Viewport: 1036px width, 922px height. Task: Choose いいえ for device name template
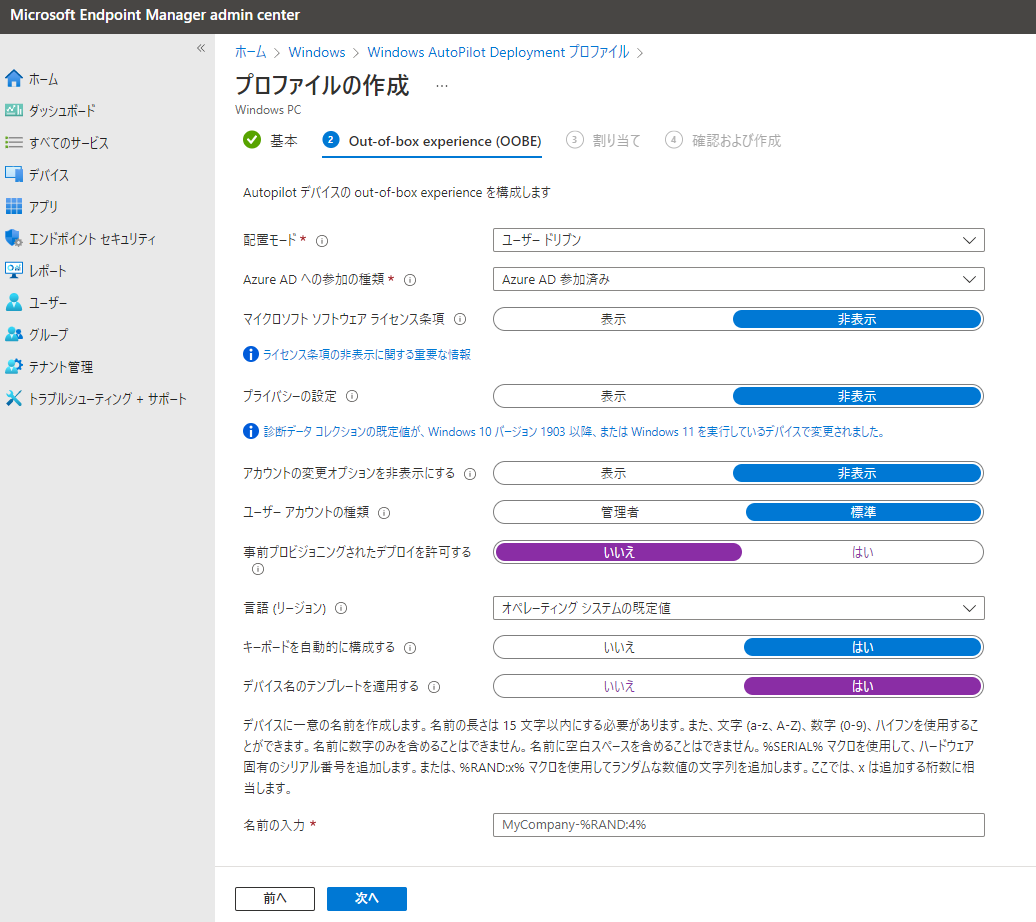619,686
